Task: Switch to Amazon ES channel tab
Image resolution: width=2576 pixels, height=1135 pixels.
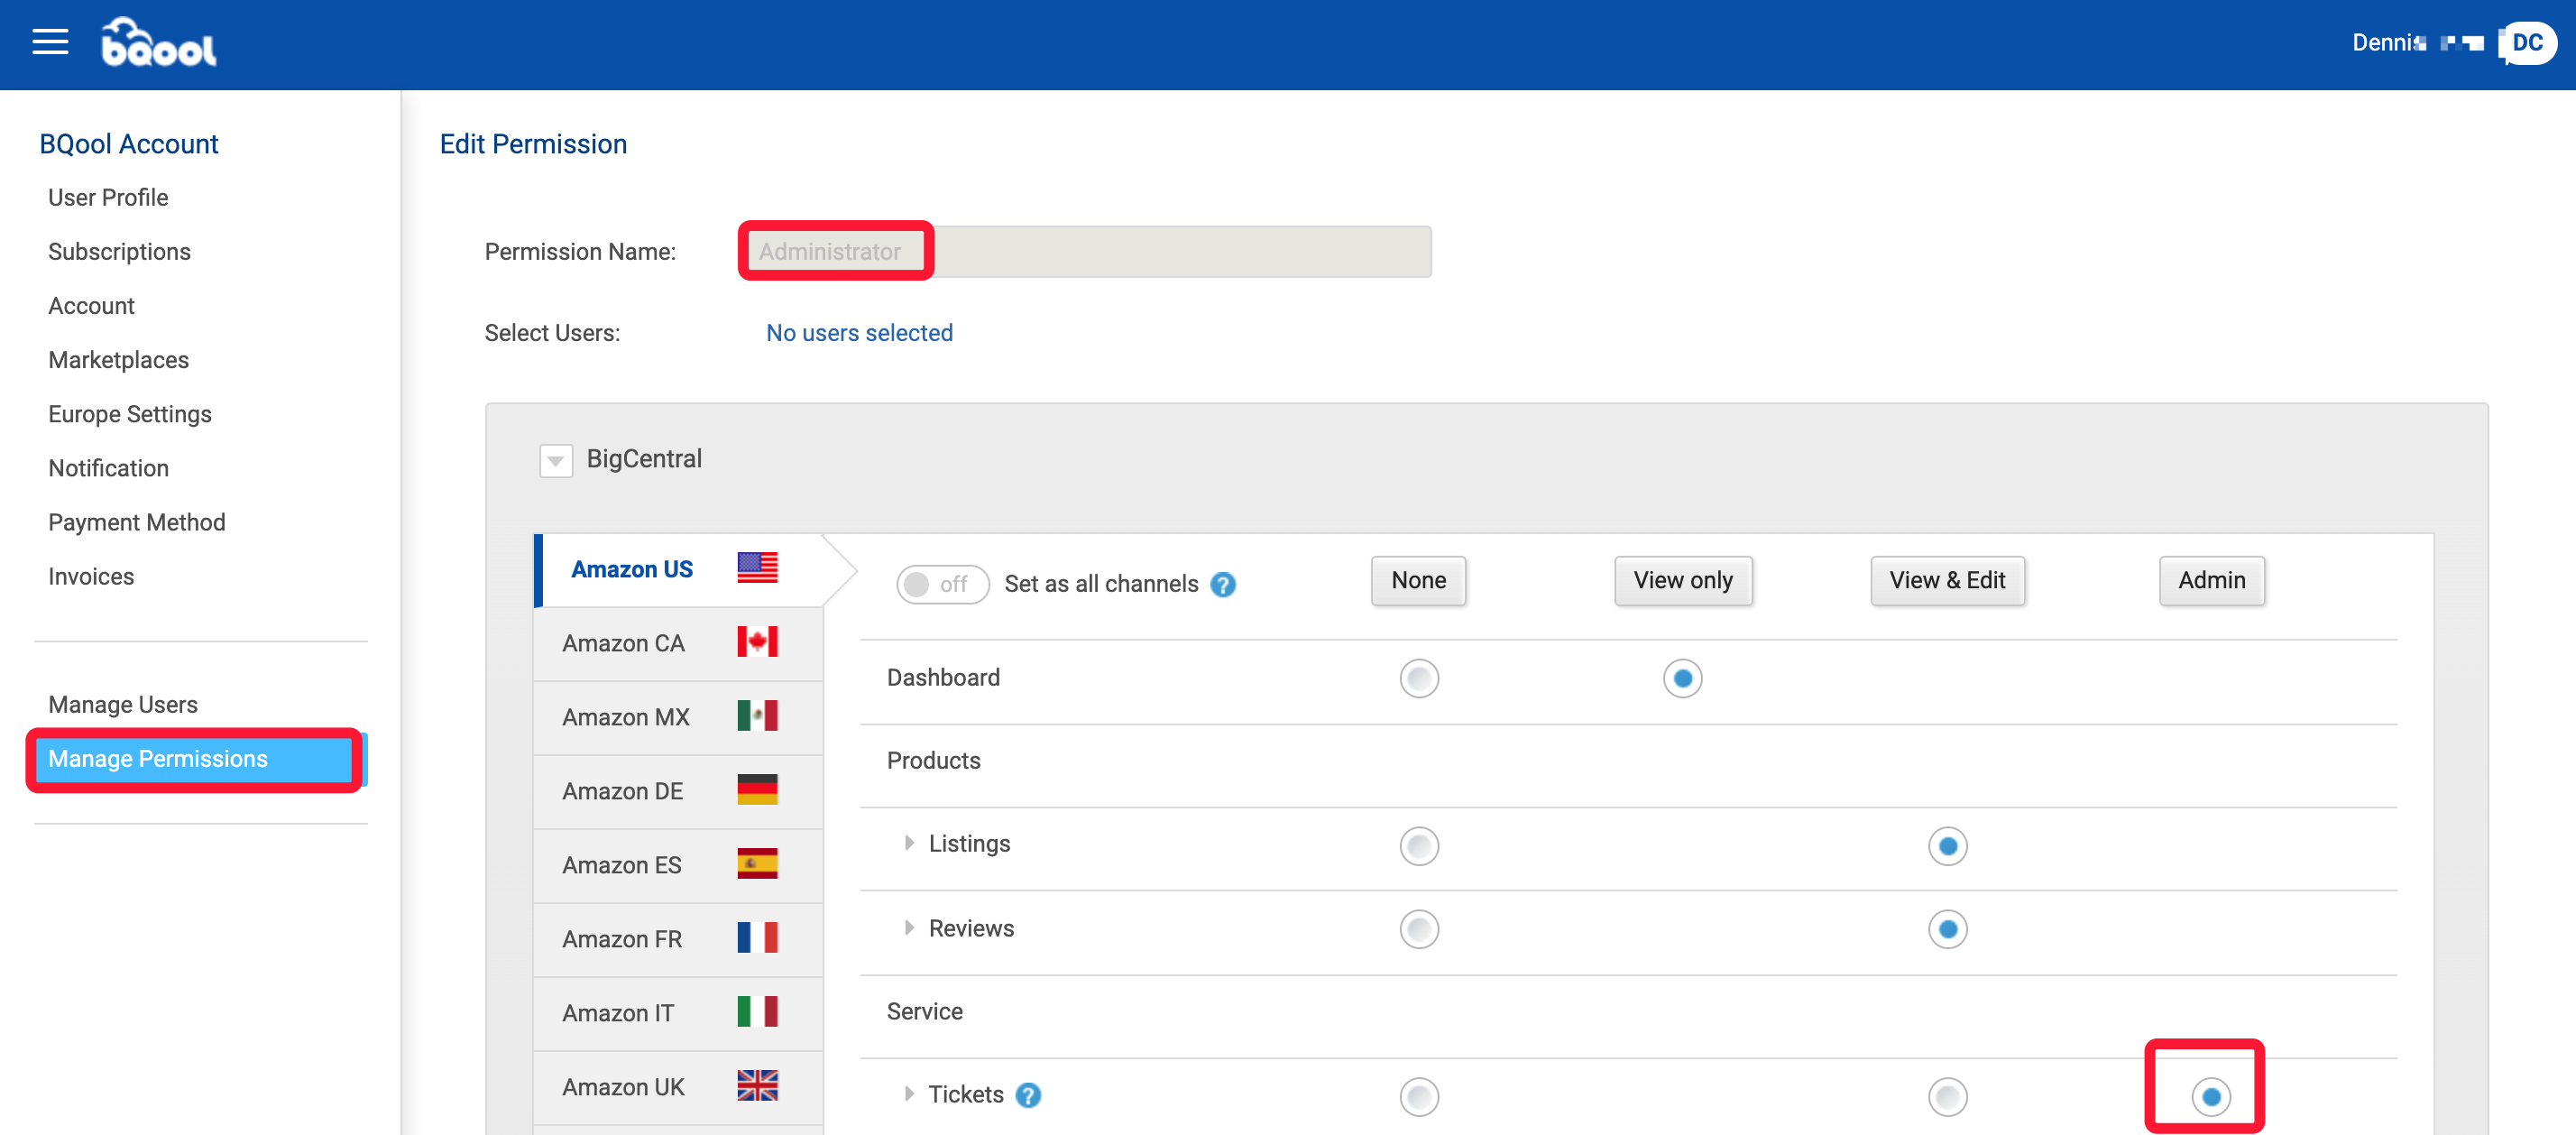Action: click(678, 865)
